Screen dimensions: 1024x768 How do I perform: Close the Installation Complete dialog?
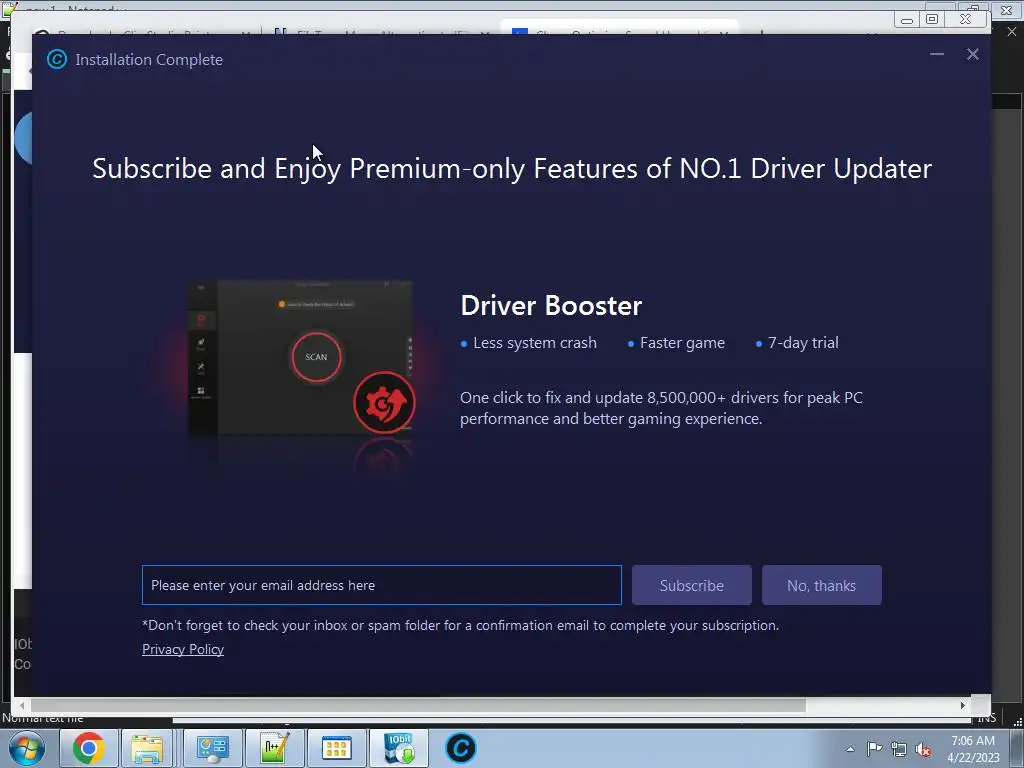[972, 54]
